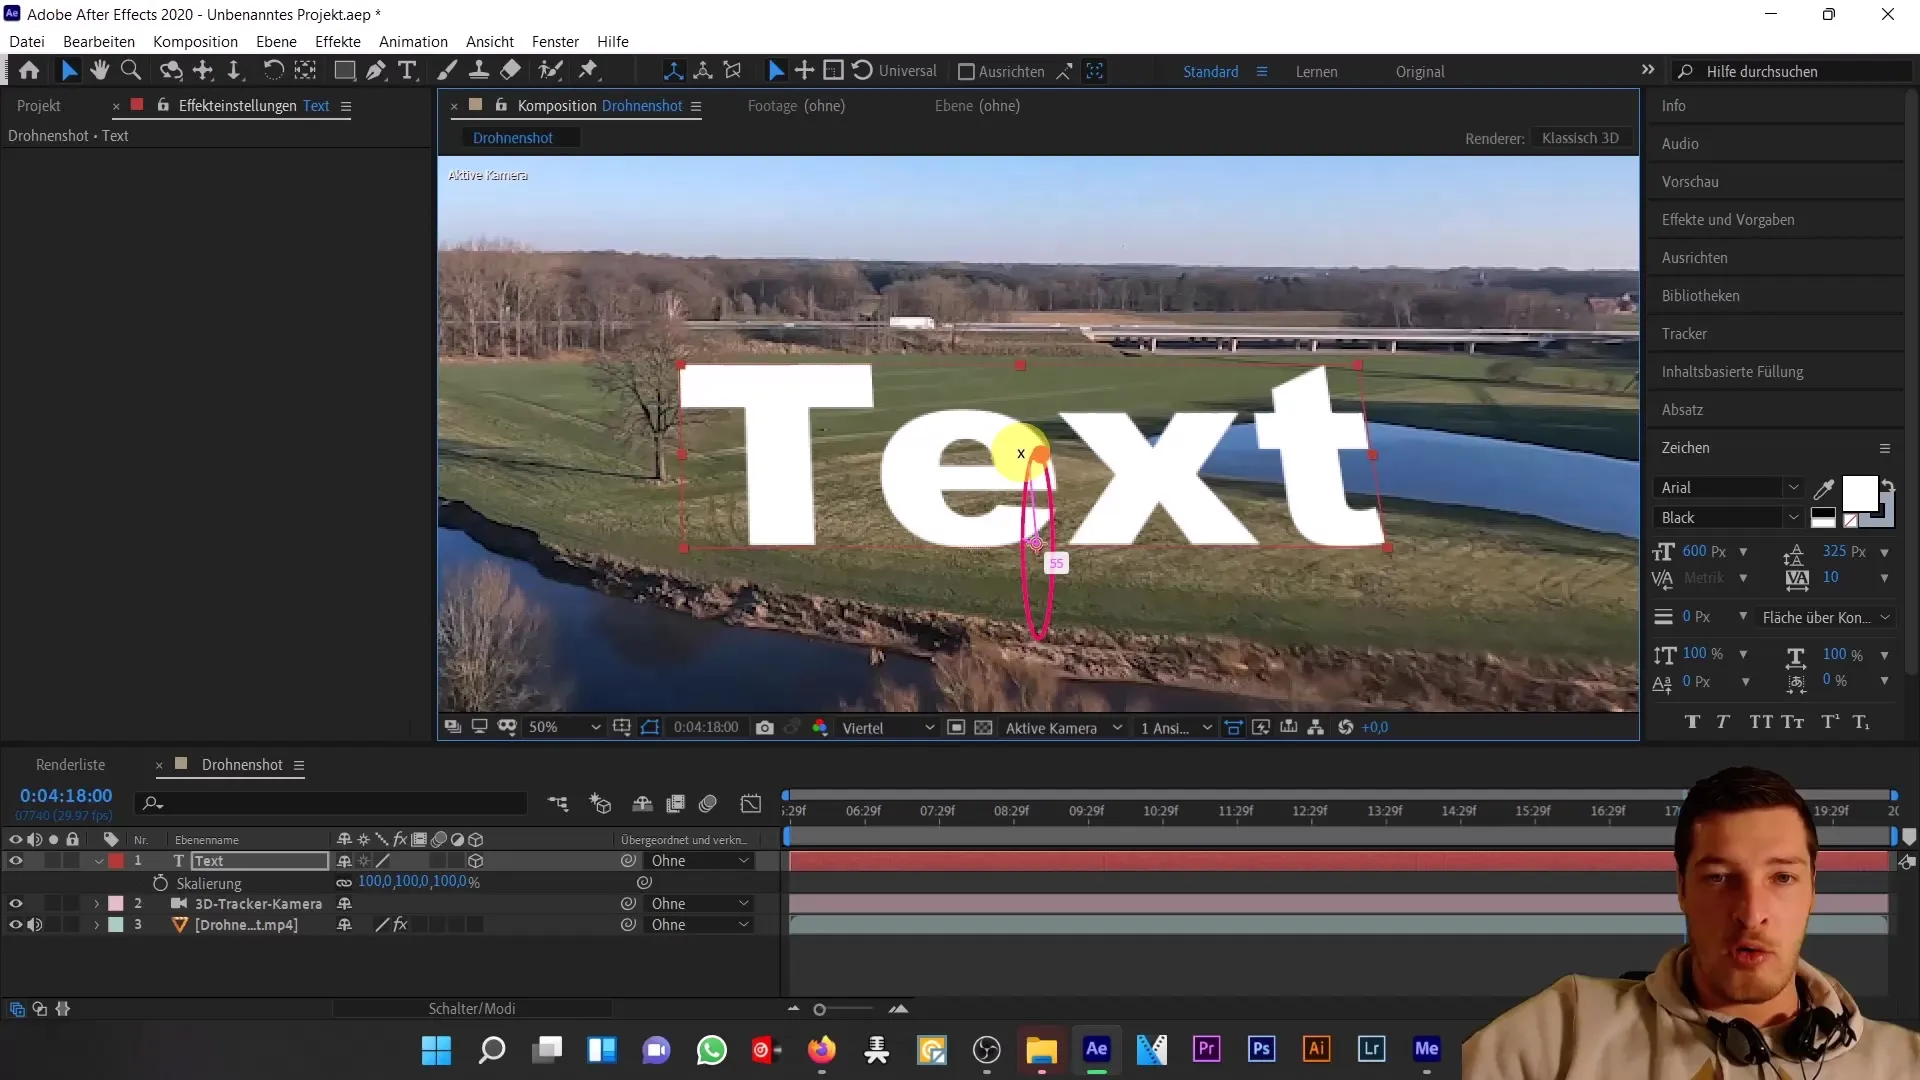Take a snapshot with camera icon
Screen dimensions: 1920x1080
click(x=765, y=727)
